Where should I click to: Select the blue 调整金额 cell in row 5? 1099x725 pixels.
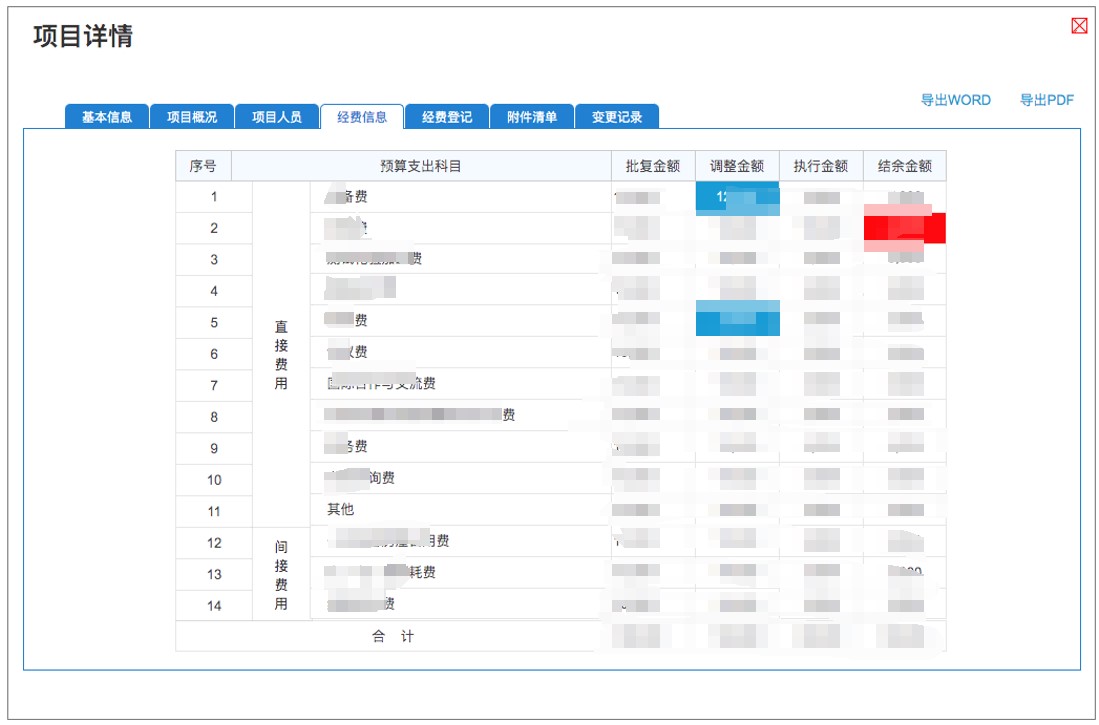737,318
